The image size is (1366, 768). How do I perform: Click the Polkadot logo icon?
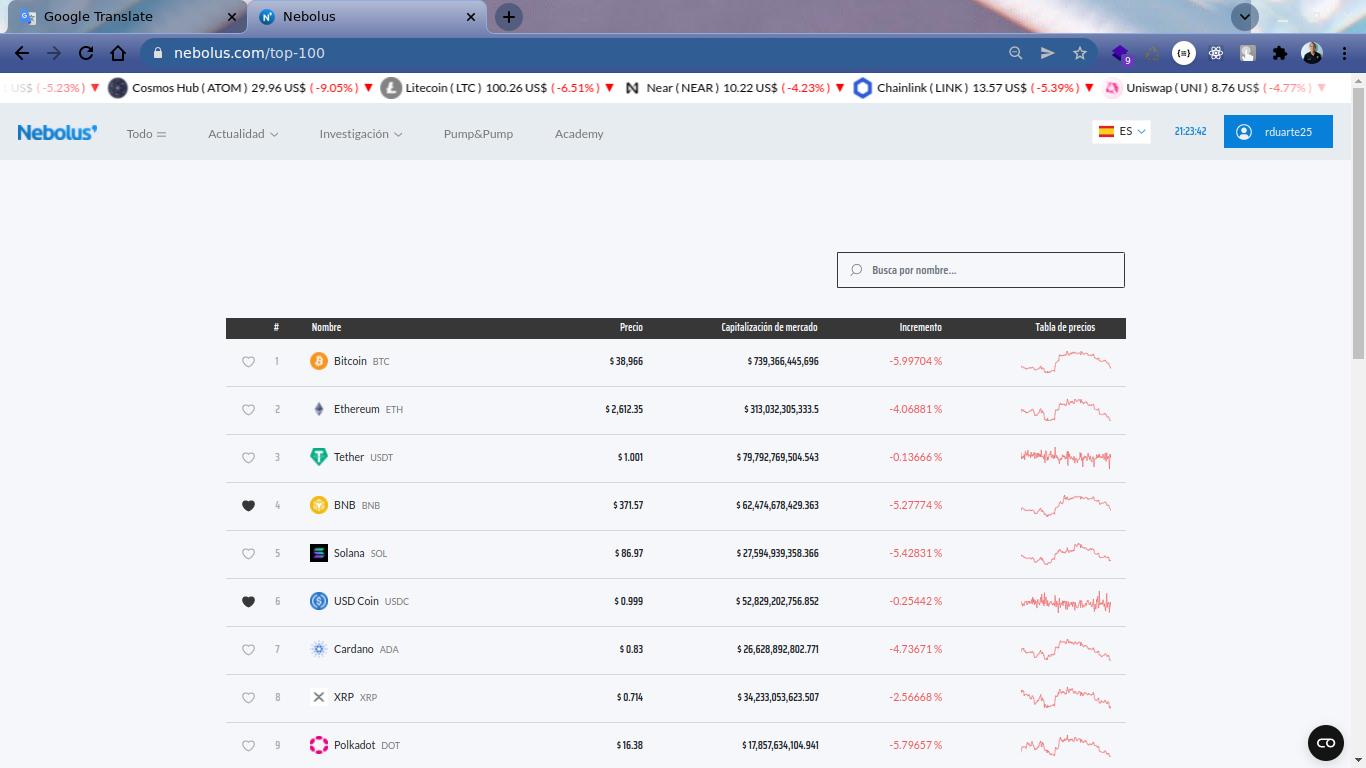click(319, 745)
